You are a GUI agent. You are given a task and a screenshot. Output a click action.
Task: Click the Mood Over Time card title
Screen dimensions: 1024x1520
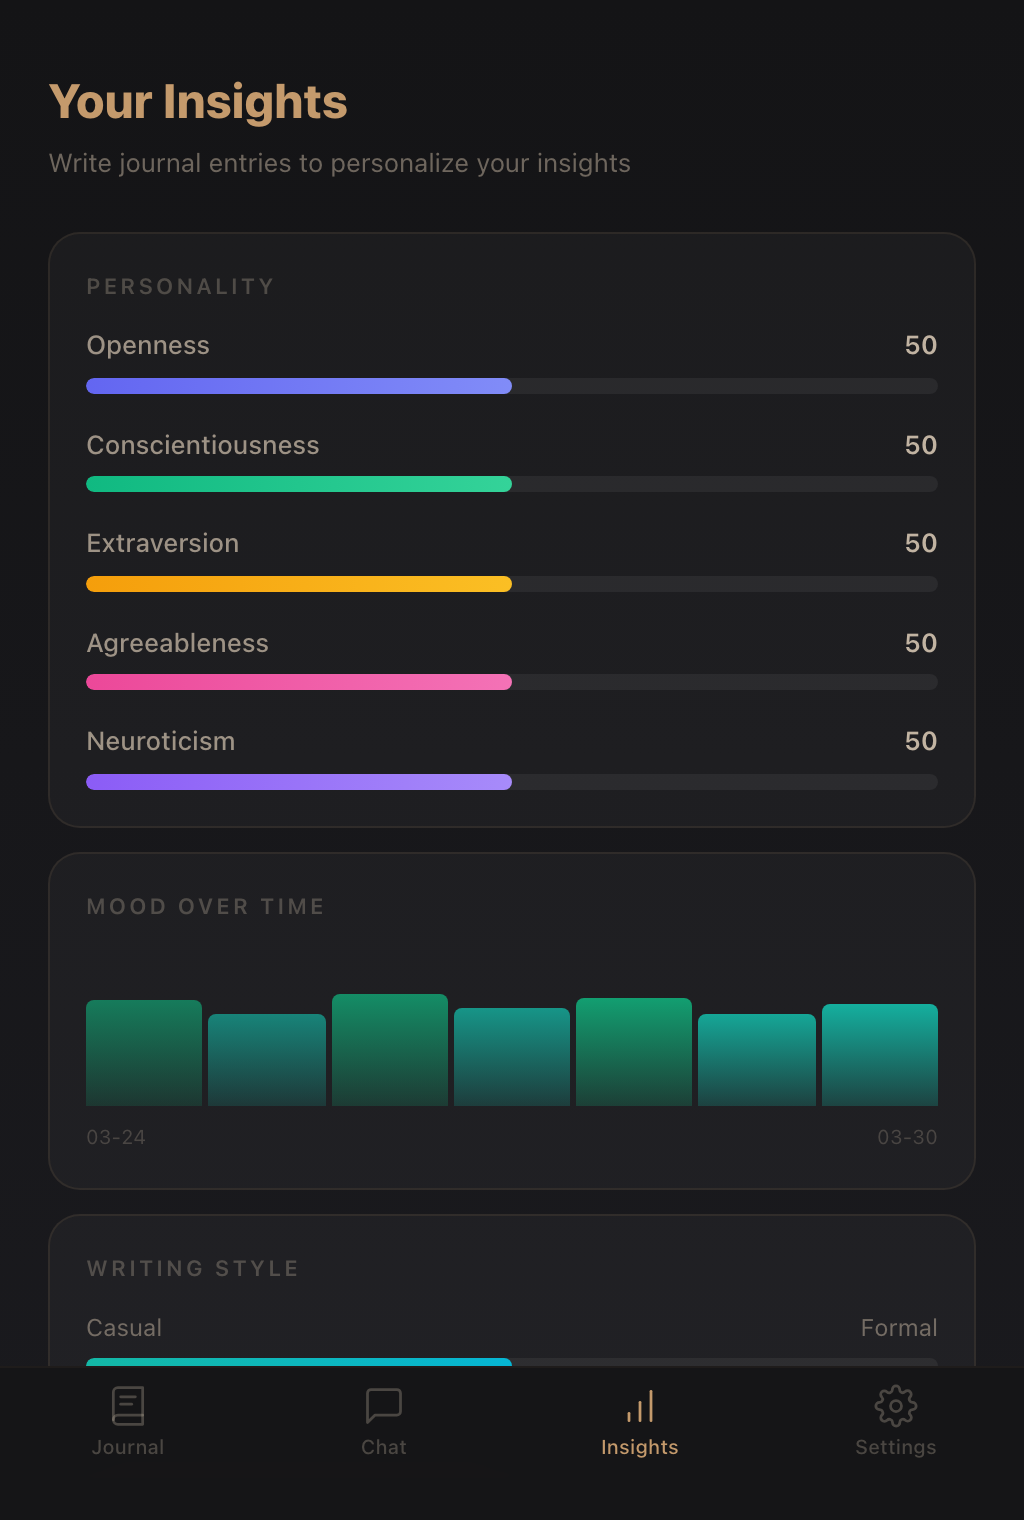[x=205, y=907]
